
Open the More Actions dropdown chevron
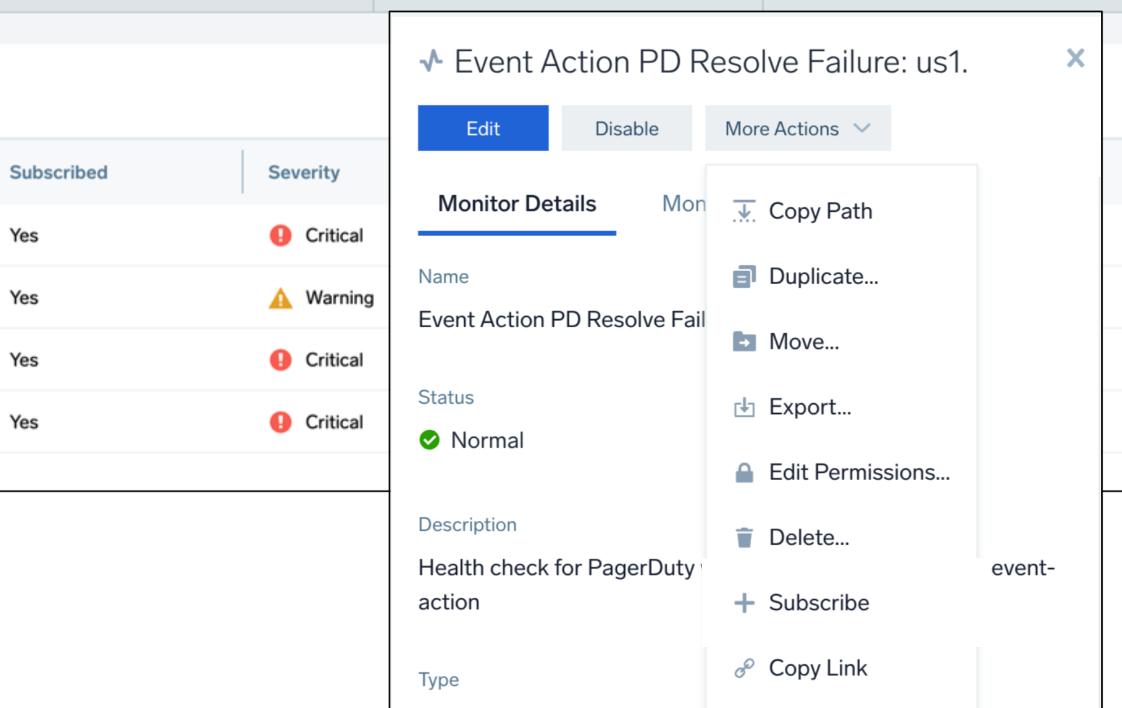pos(862,128)
